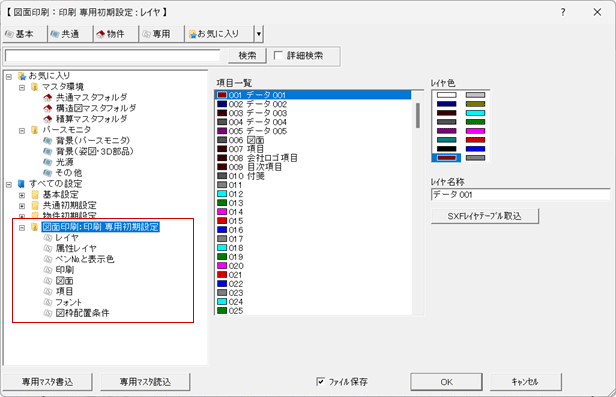
Task: Select list row 010 付箋
Action: coord(314,176)
